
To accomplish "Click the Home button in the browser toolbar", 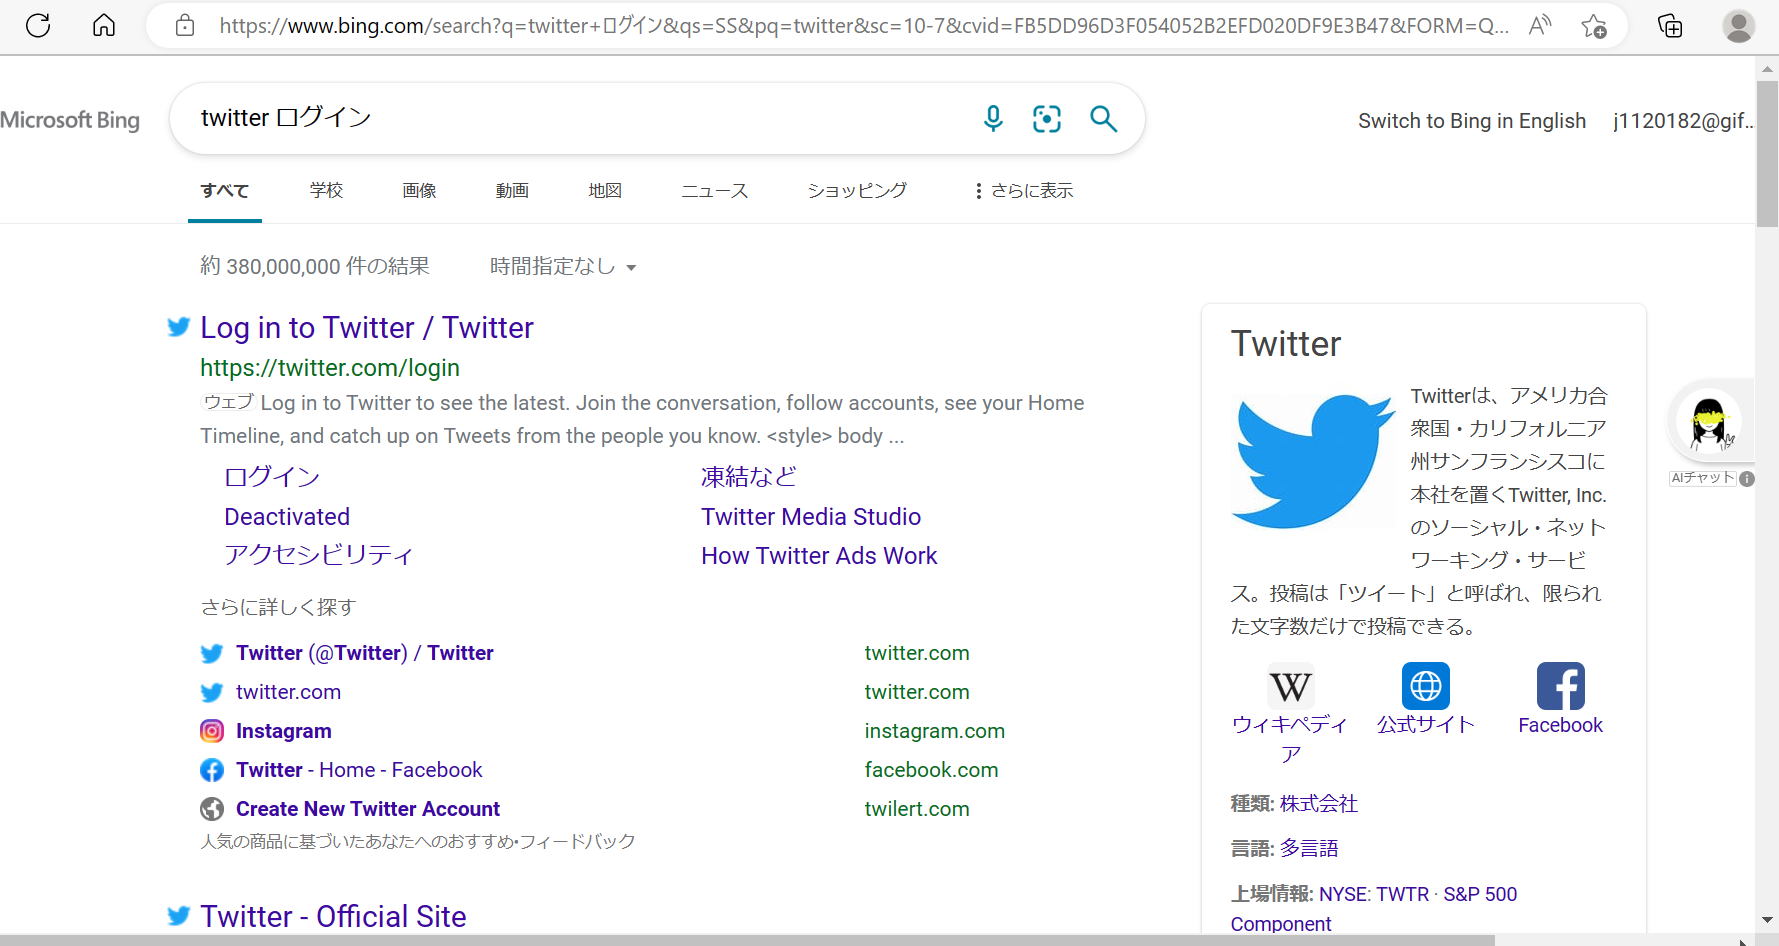I will pos(103,26).
